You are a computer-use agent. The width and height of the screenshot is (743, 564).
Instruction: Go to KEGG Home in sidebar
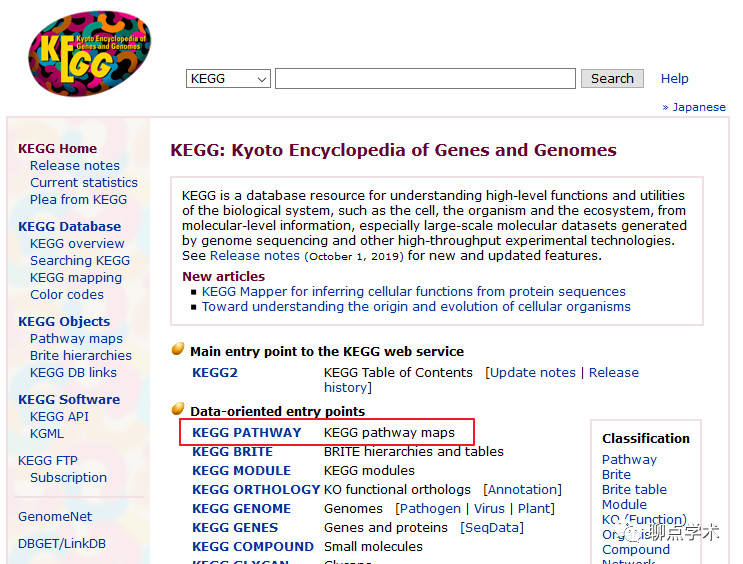point(57,148)
